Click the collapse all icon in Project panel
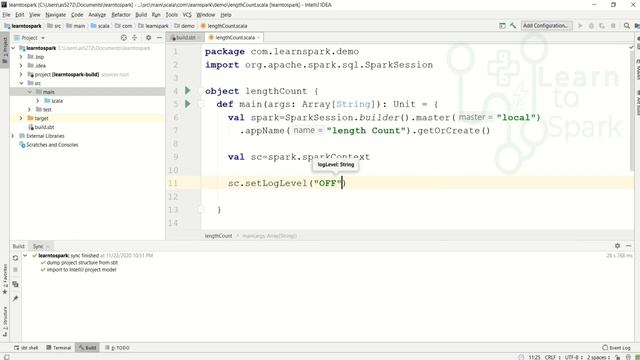The height and width of the screenshot is (360, 640). point(134,38)
